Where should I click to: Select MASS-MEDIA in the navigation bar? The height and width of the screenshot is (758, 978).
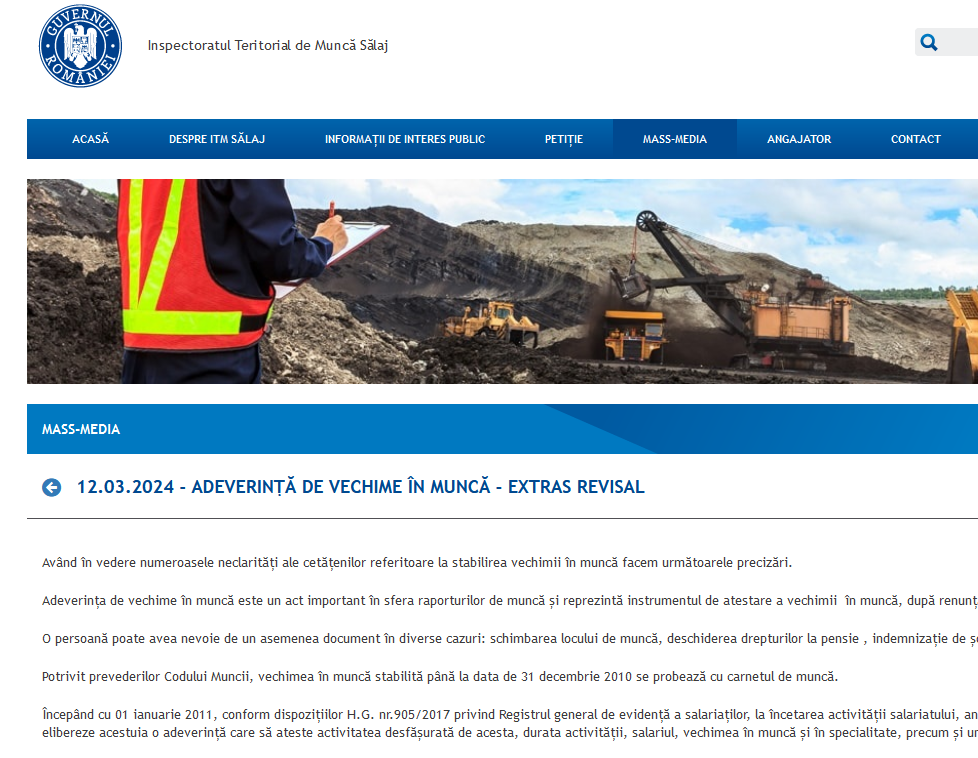coord(674,139)
